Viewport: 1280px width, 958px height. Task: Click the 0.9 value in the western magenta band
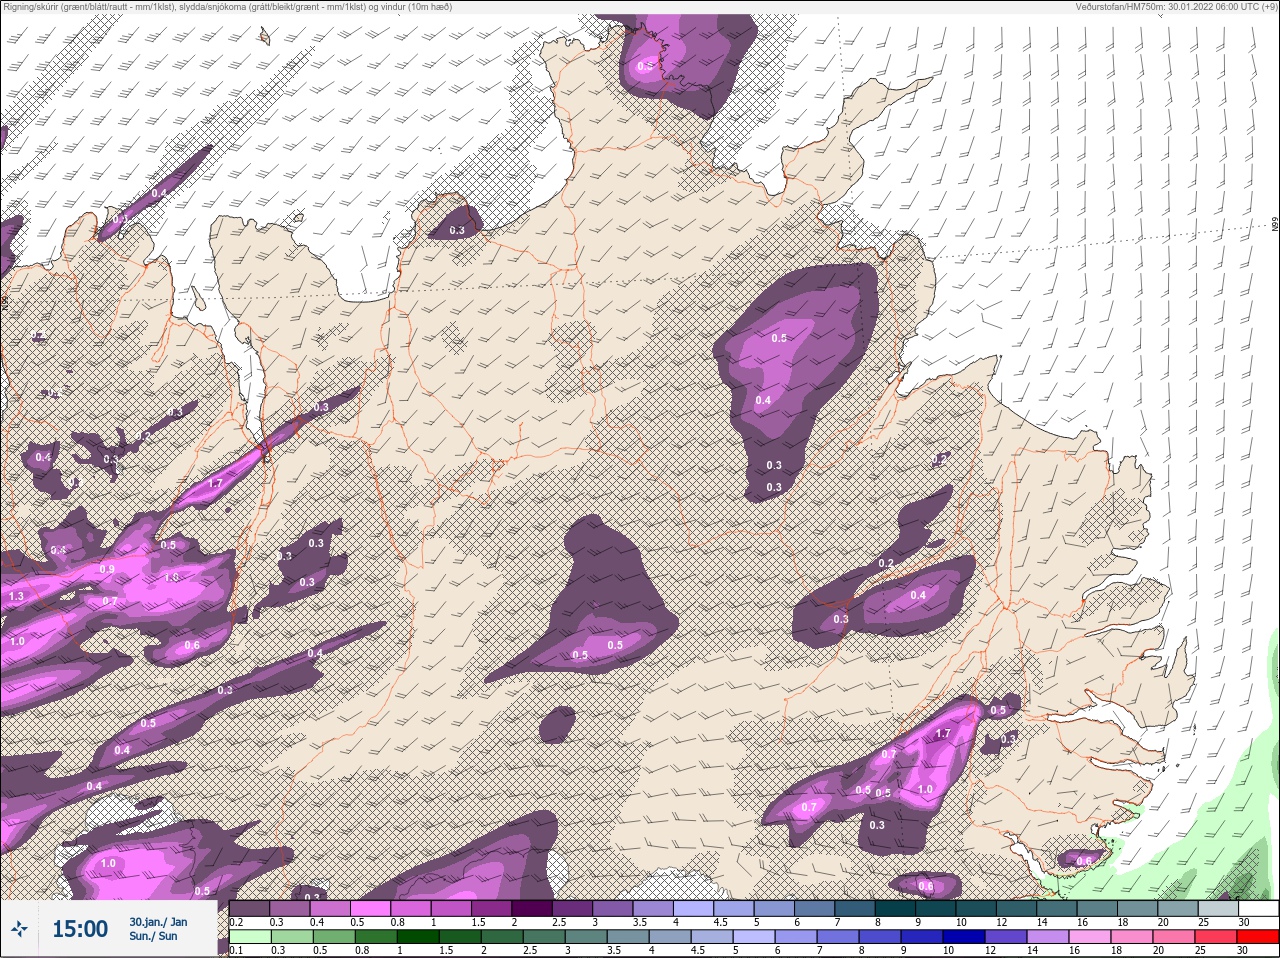107,569
